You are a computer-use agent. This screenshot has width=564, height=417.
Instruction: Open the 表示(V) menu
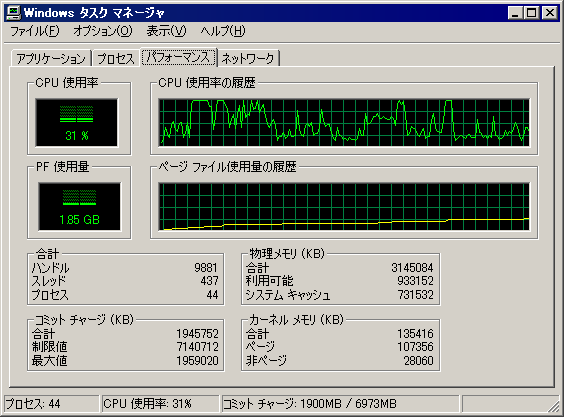click(x=166, y=31)
